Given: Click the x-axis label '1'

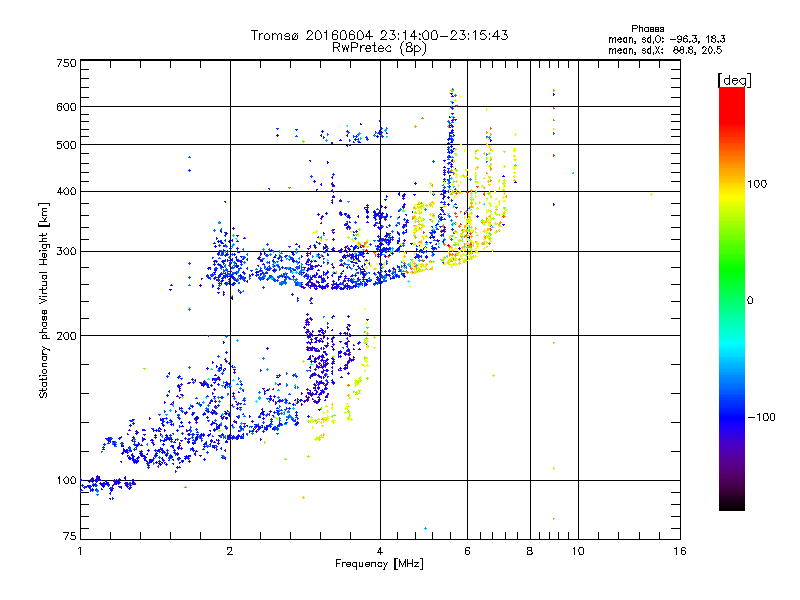Looking at the screenshot, I should pyautogui.click(x=80, y=551).
